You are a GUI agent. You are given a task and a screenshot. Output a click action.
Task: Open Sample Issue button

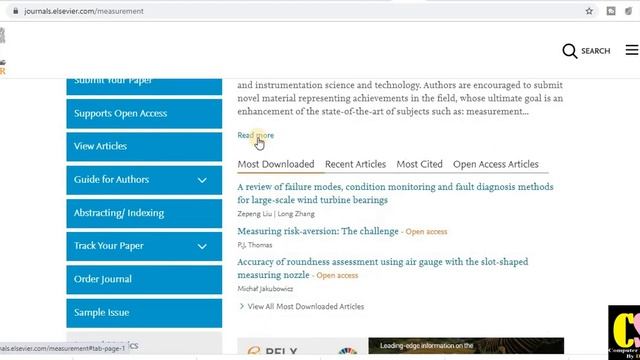(x=144, y=313)
